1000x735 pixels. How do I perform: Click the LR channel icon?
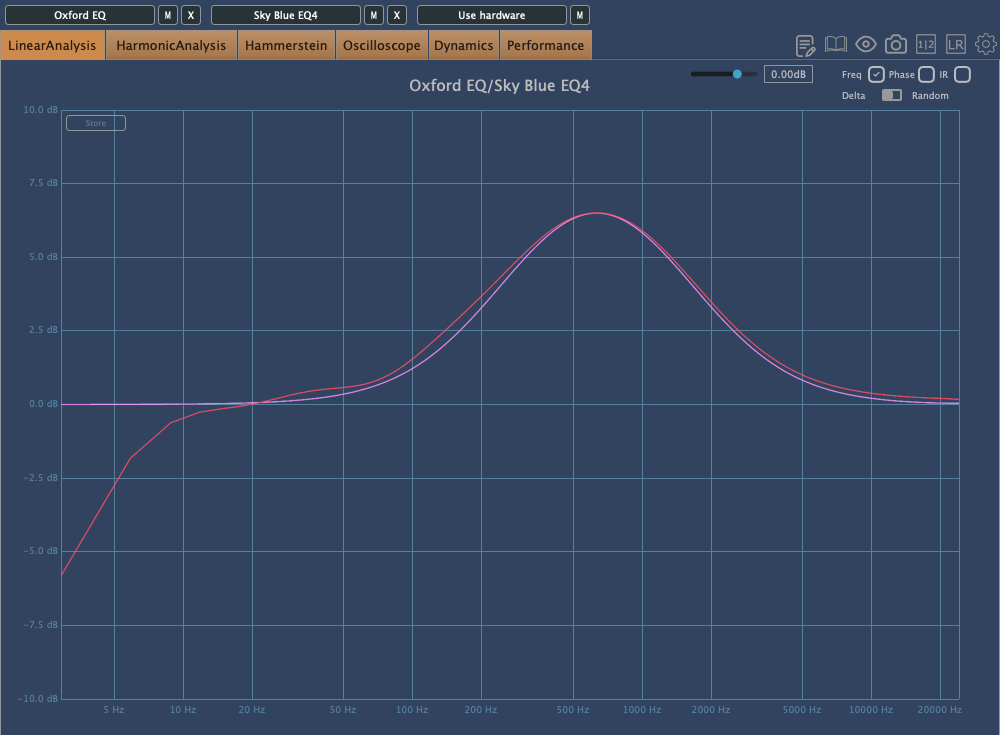(x=955, y=44)
